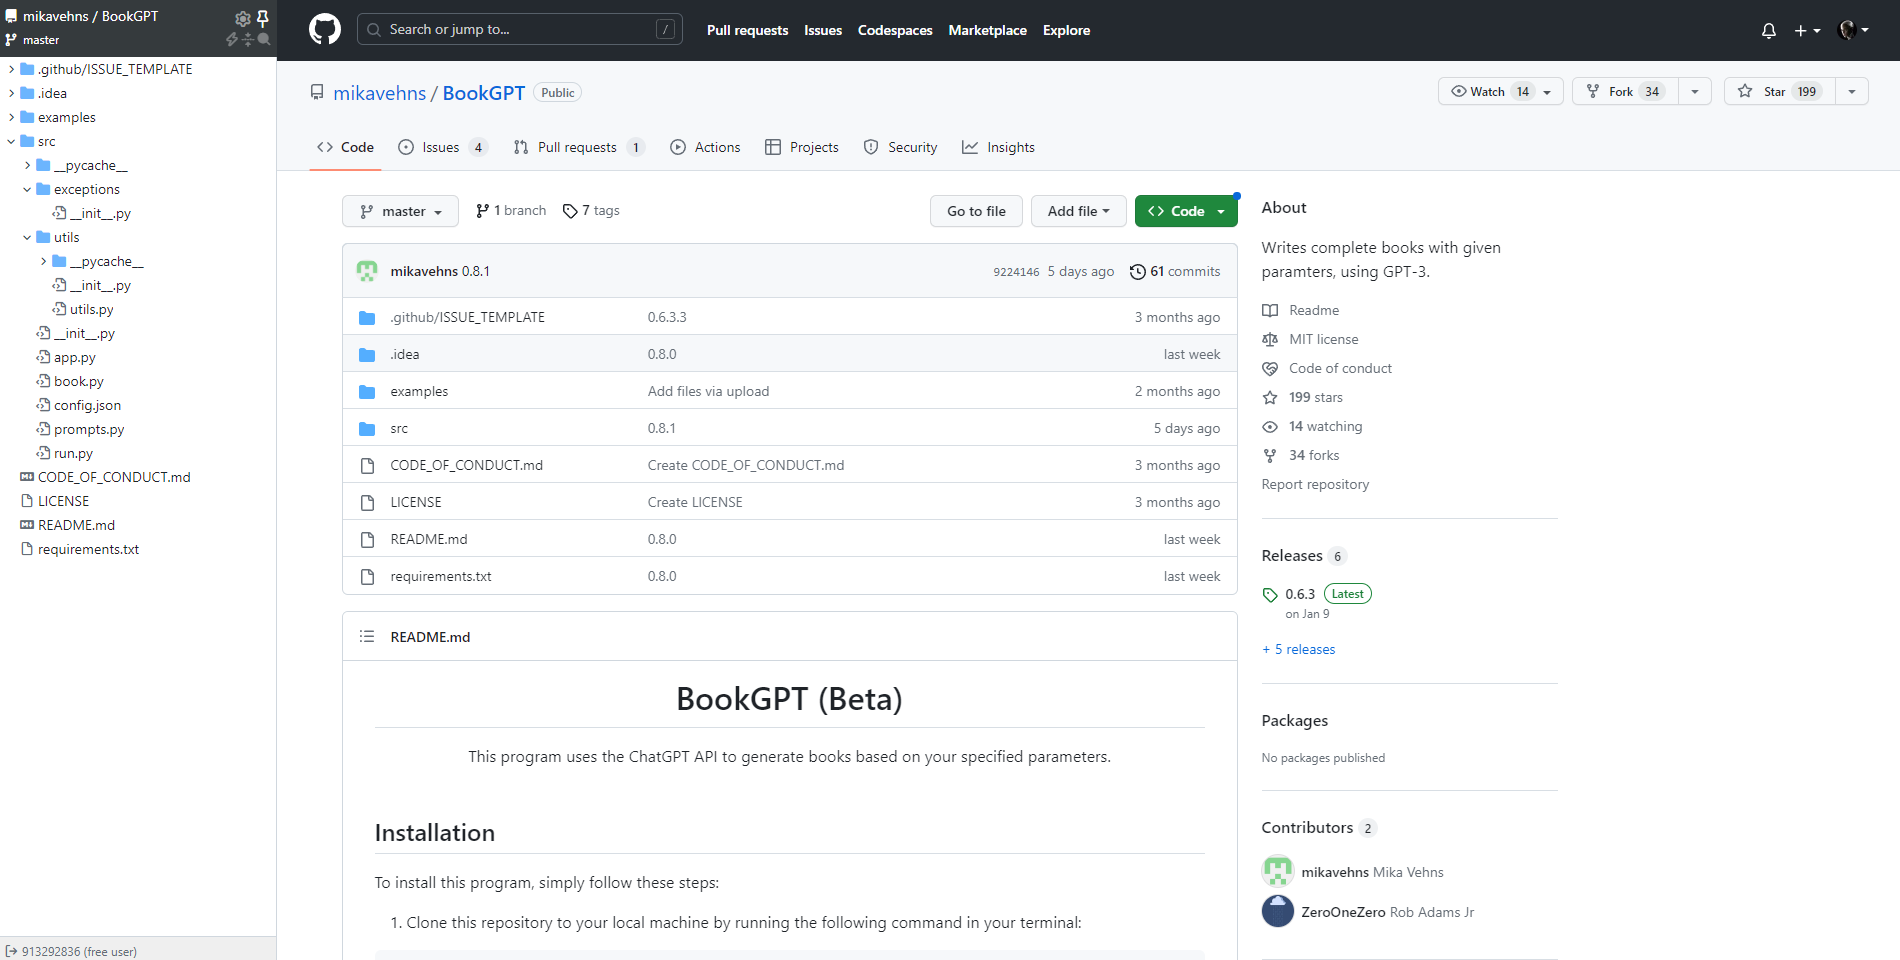The height and width of the screenshot is (960, 1900).
Task: Open the notifications bell
Action: [1769, 31]
